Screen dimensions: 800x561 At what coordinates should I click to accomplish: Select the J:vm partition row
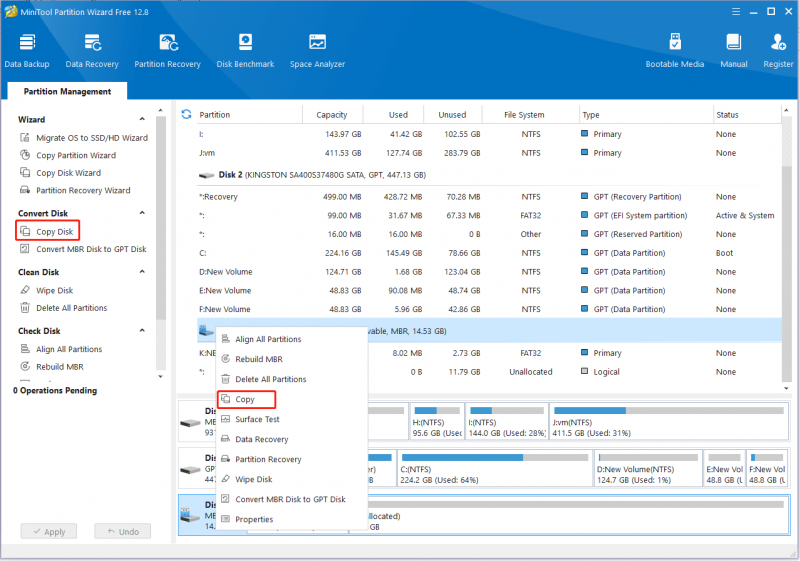pyautogui.click(x=489, y=153)
